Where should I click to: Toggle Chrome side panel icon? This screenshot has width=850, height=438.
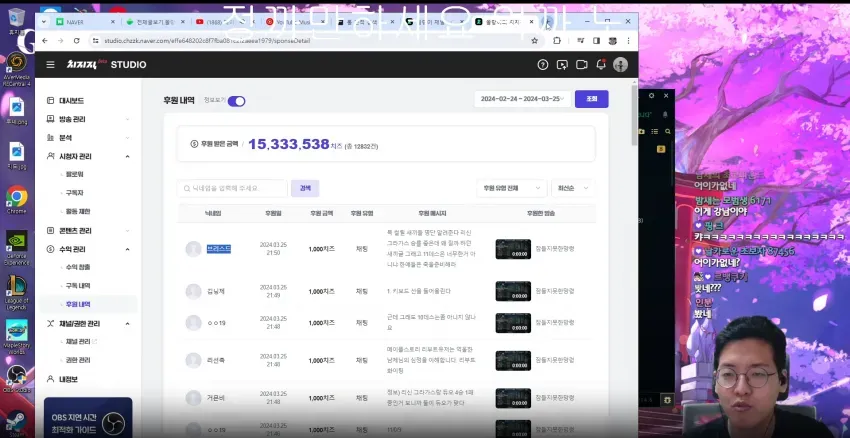click(596, 41)
